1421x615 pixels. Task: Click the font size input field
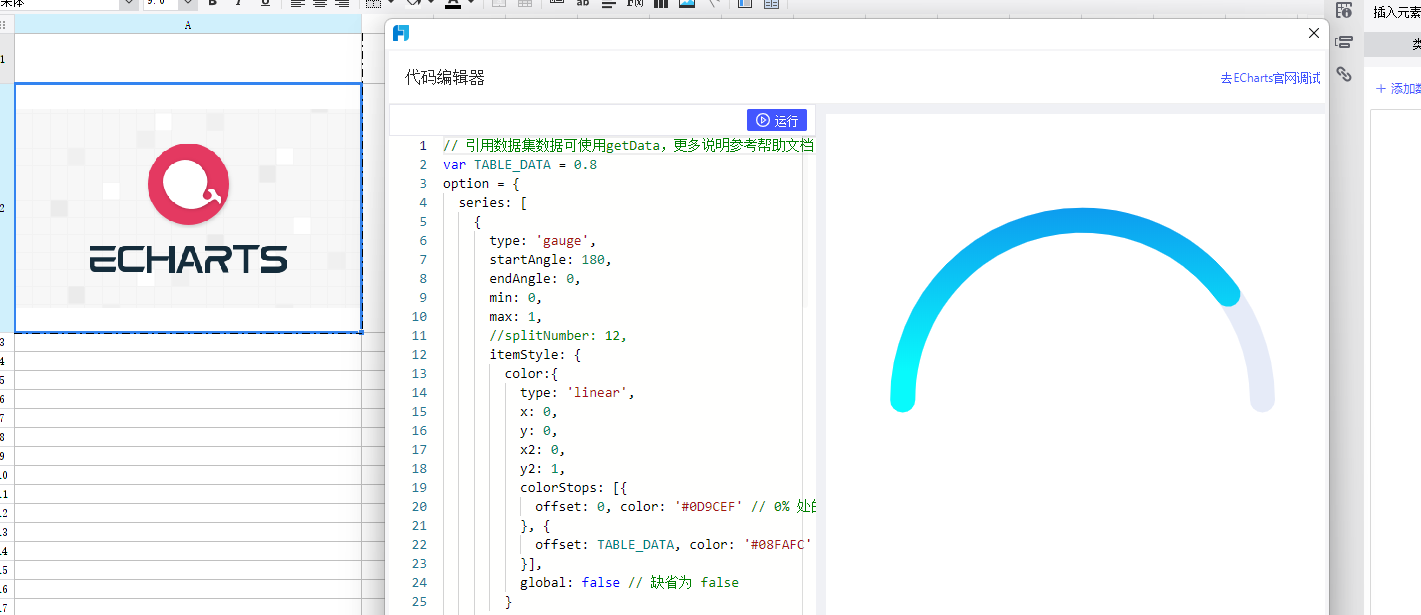pos(160,3)
